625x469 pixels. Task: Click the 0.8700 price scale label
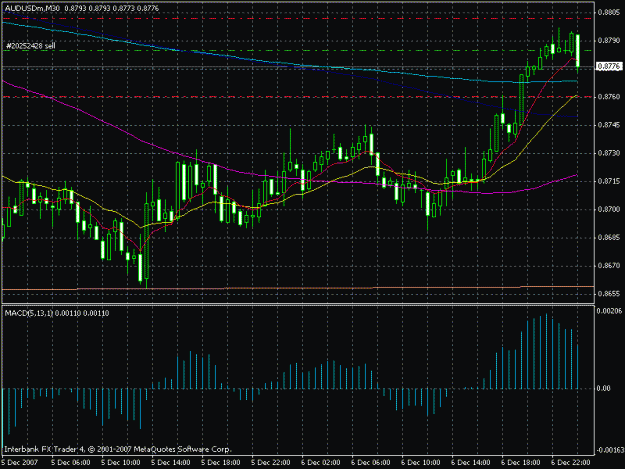[608, 209]
